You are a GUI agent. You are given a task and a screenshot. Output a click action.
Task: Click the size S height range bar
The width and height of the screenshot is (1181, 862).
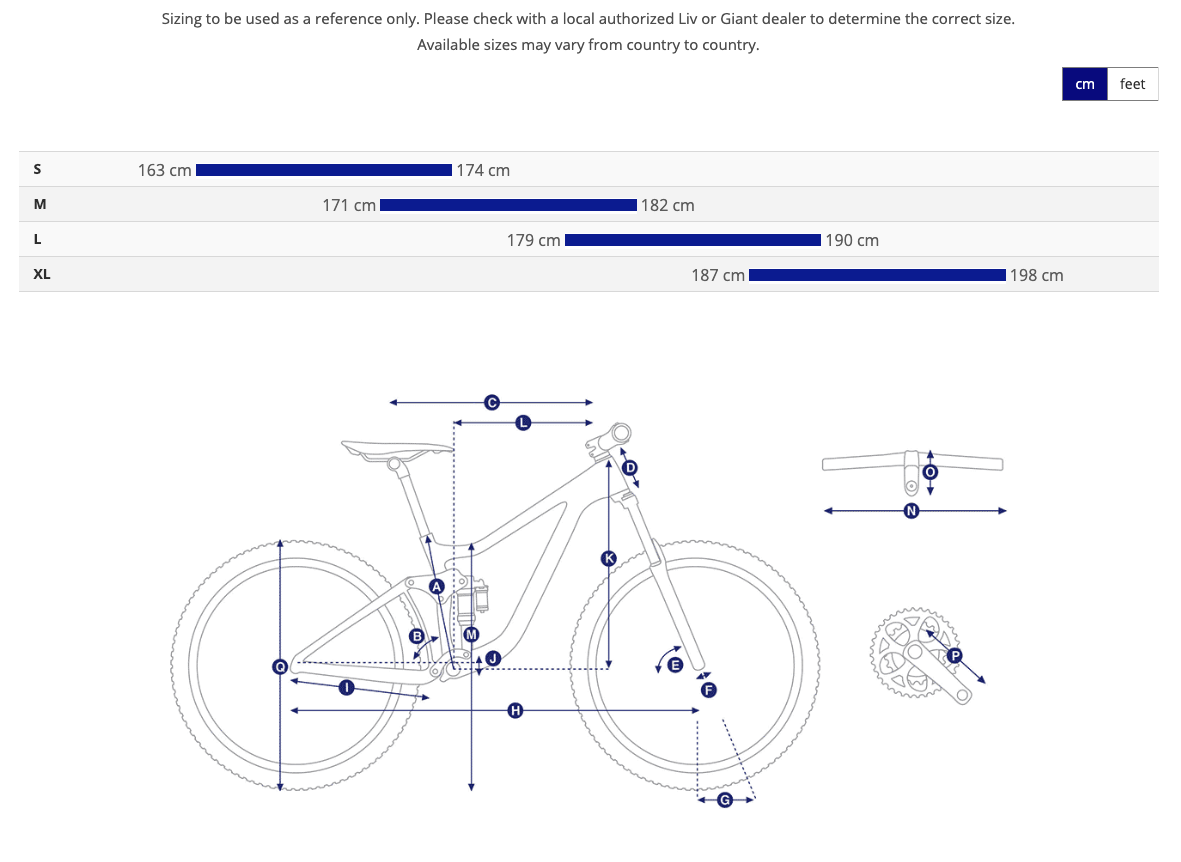324,170
